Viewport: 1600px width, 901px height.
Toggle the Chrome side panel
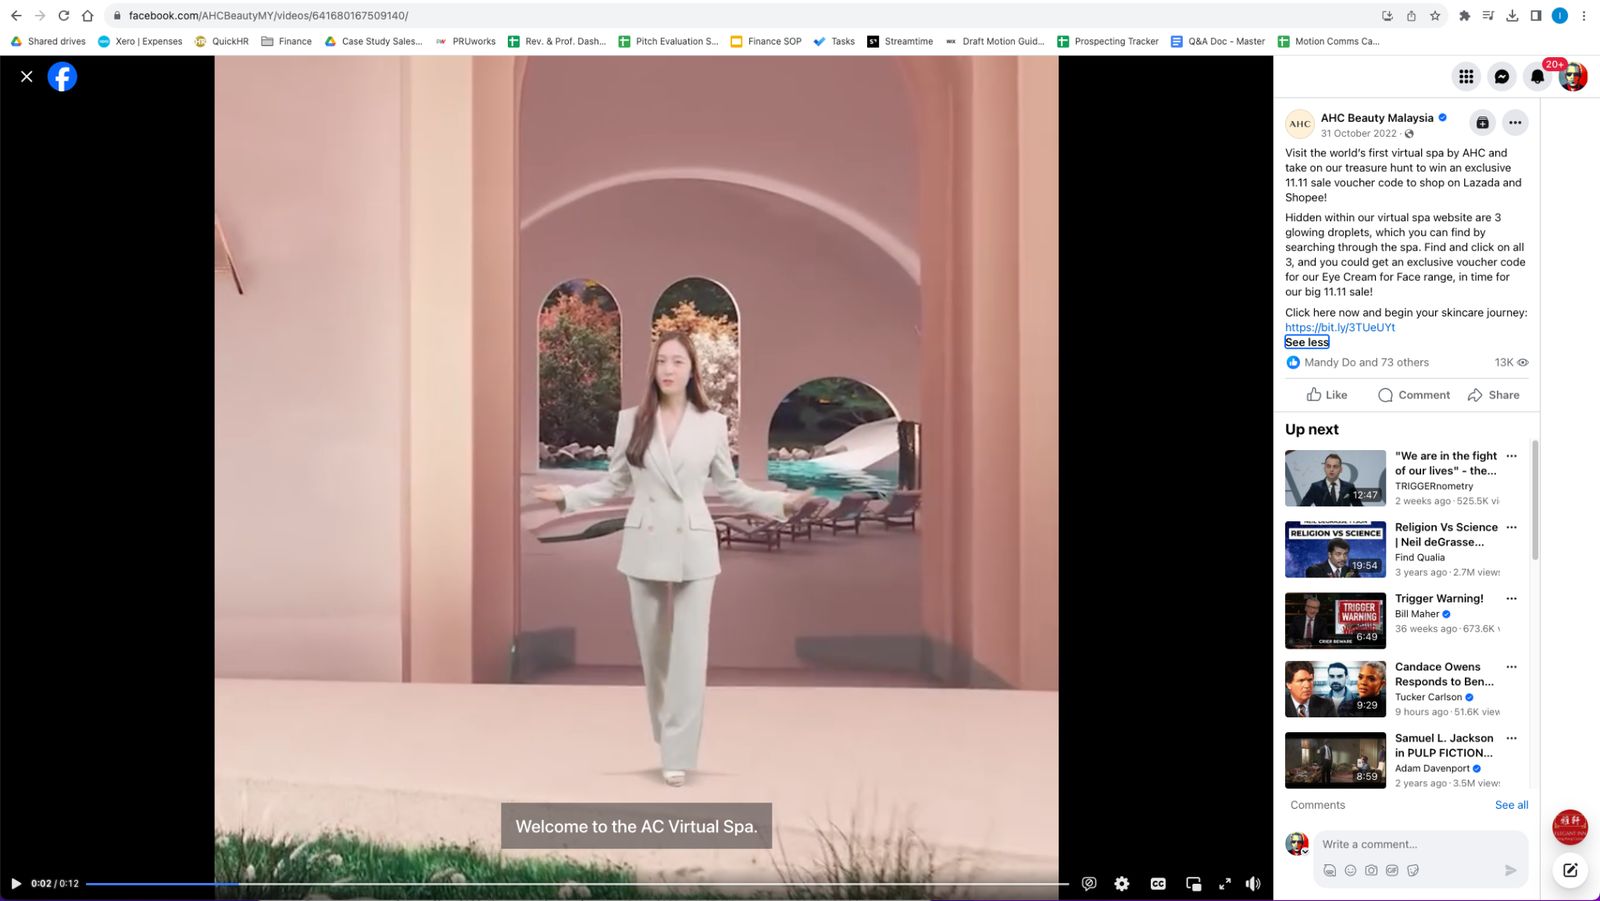tap(1536, 15)
